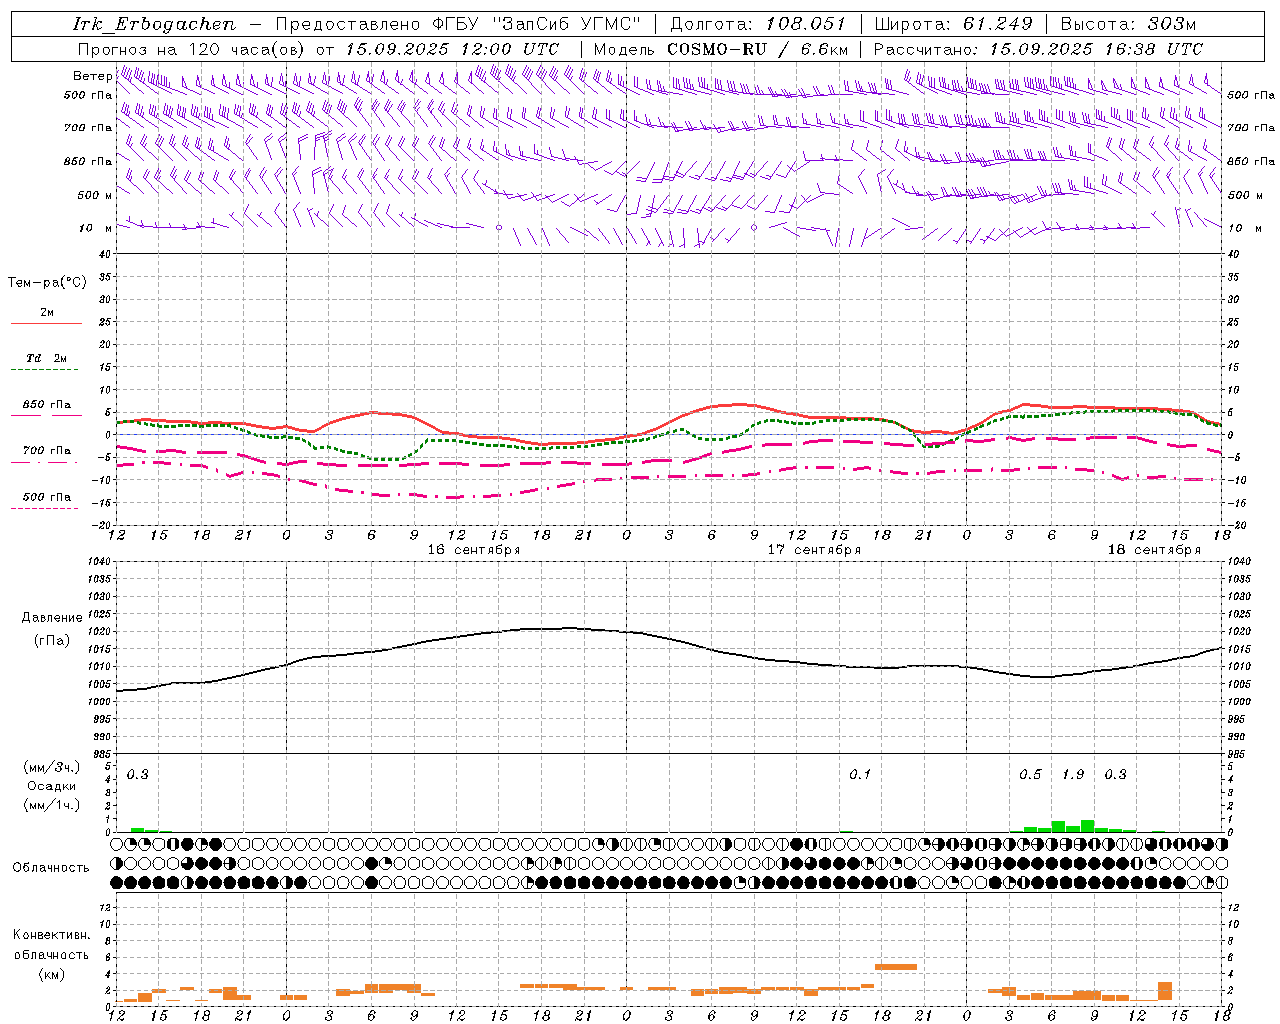This screenshot has height=1024, width=1280.
Task: Click the elevation value 303м
Action: (1173, 24)
